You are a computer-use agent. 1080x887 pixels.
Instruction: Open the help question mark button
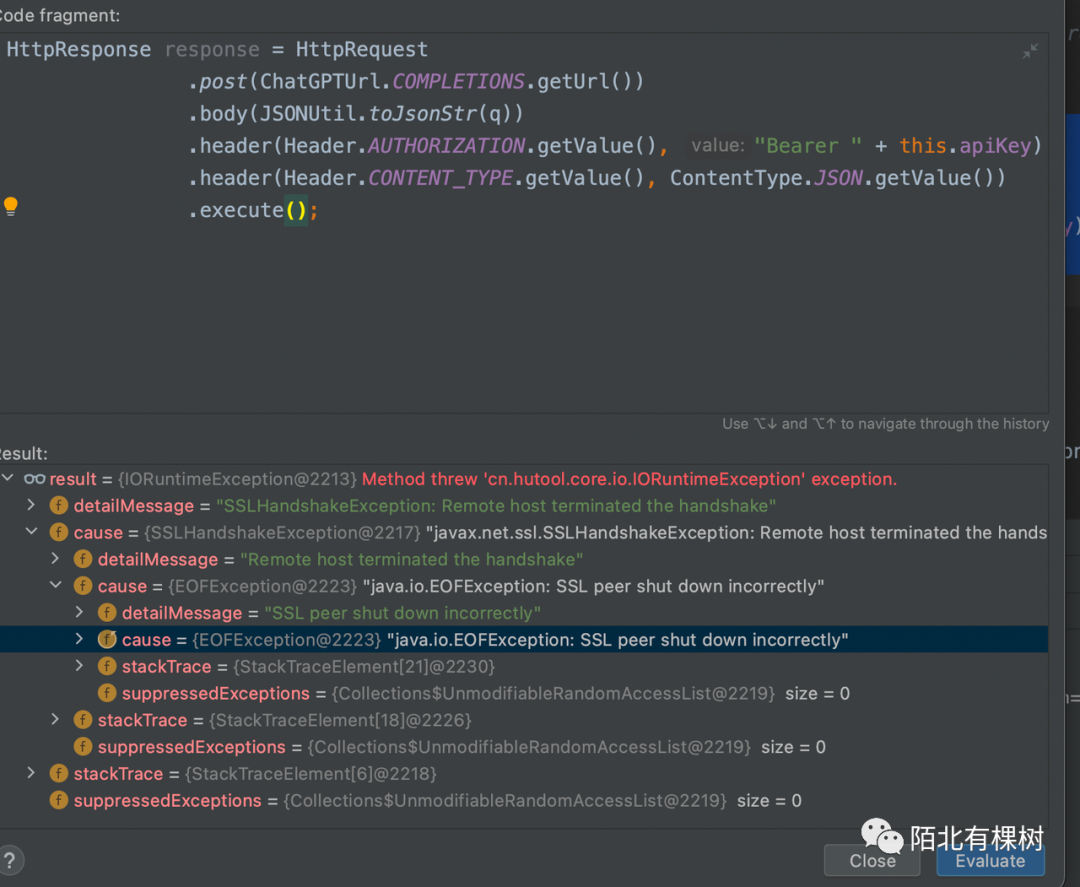point(9,861)
